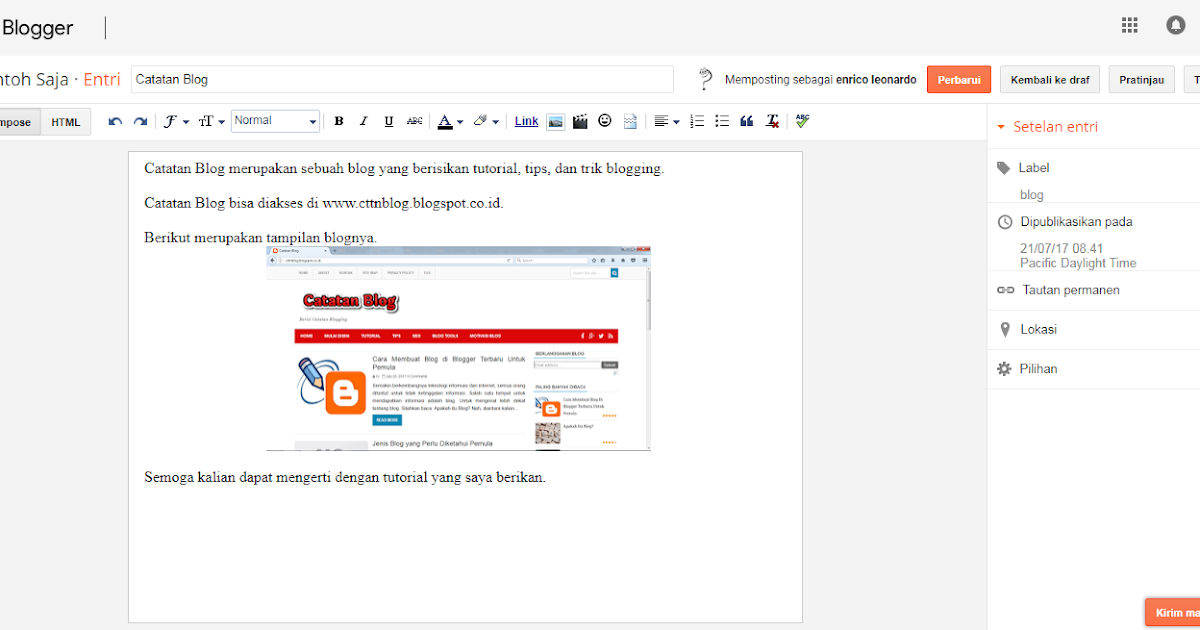Screen dimensions: 1200x630
Task: Click the post title field Catatan Blog
Action: tap(400, 79)
